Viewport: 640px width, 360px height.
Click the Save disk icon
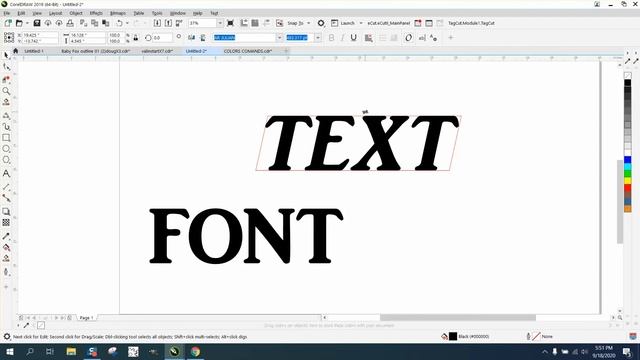37,23
